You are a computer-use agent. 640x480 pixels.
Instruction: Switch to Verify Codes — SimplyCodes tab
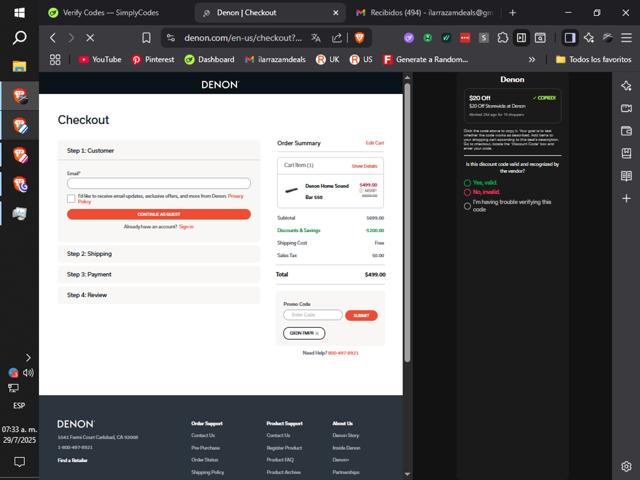[110, 13]
